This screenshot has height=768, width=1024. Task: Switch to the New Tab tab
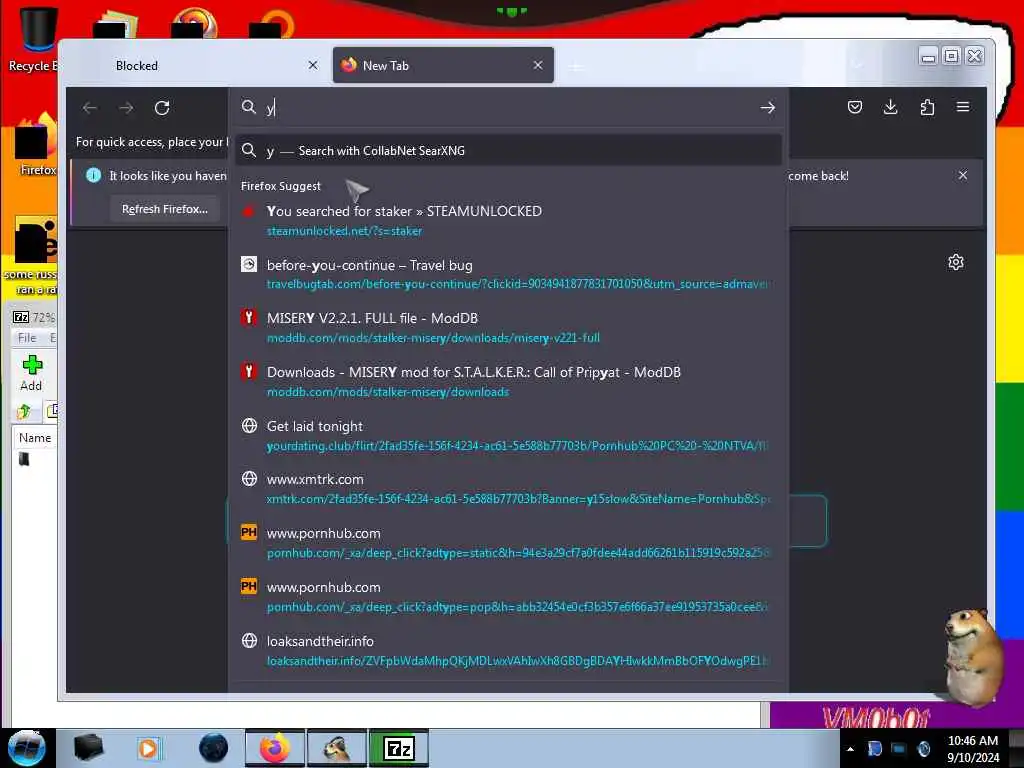pos(443,65)
